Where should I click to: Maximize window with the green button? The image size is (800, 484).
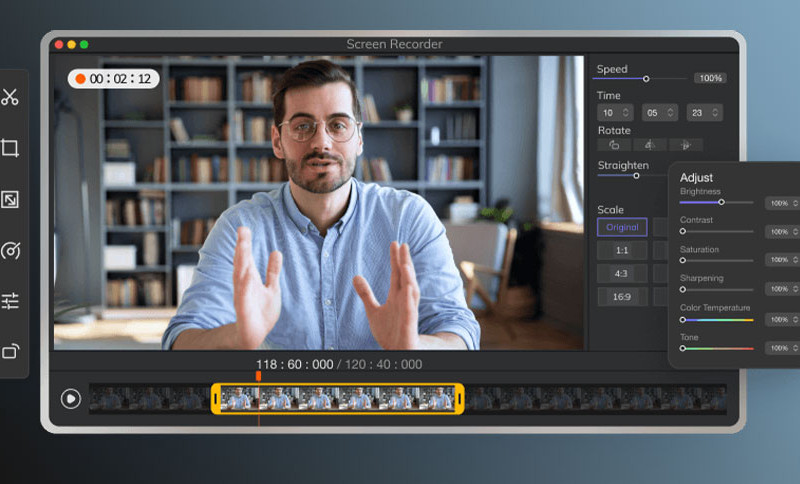click(x=84, y=45)
